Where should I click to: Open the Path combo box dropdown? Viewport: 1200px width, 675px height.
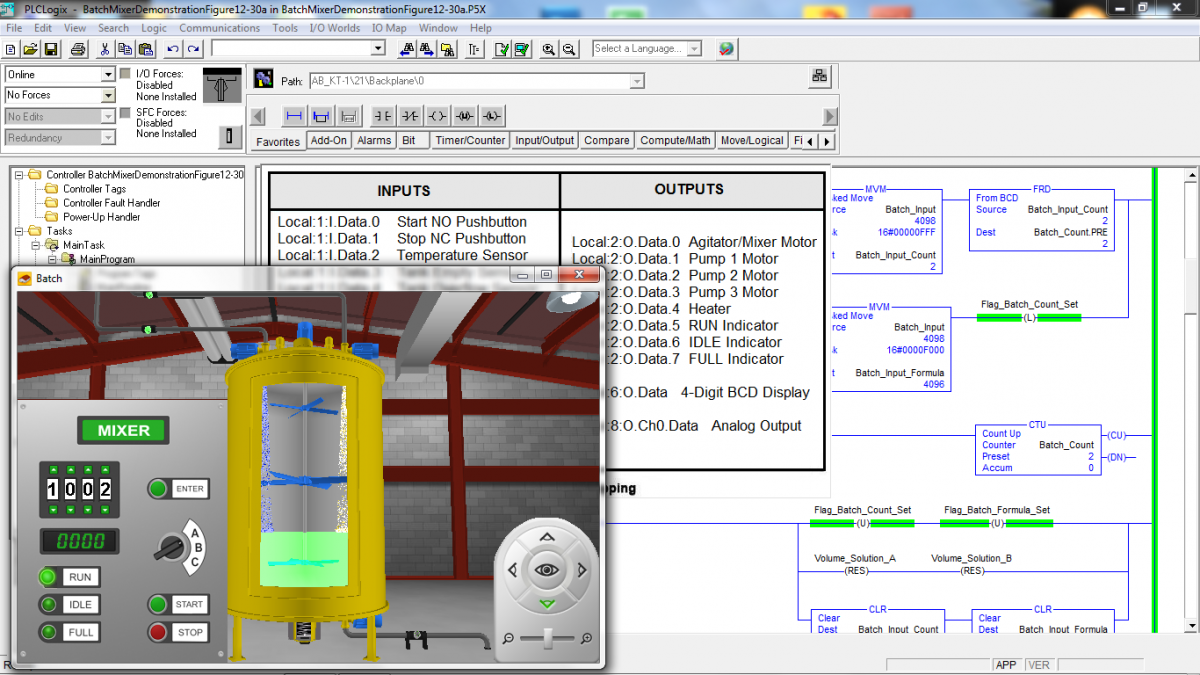(637, 81)
